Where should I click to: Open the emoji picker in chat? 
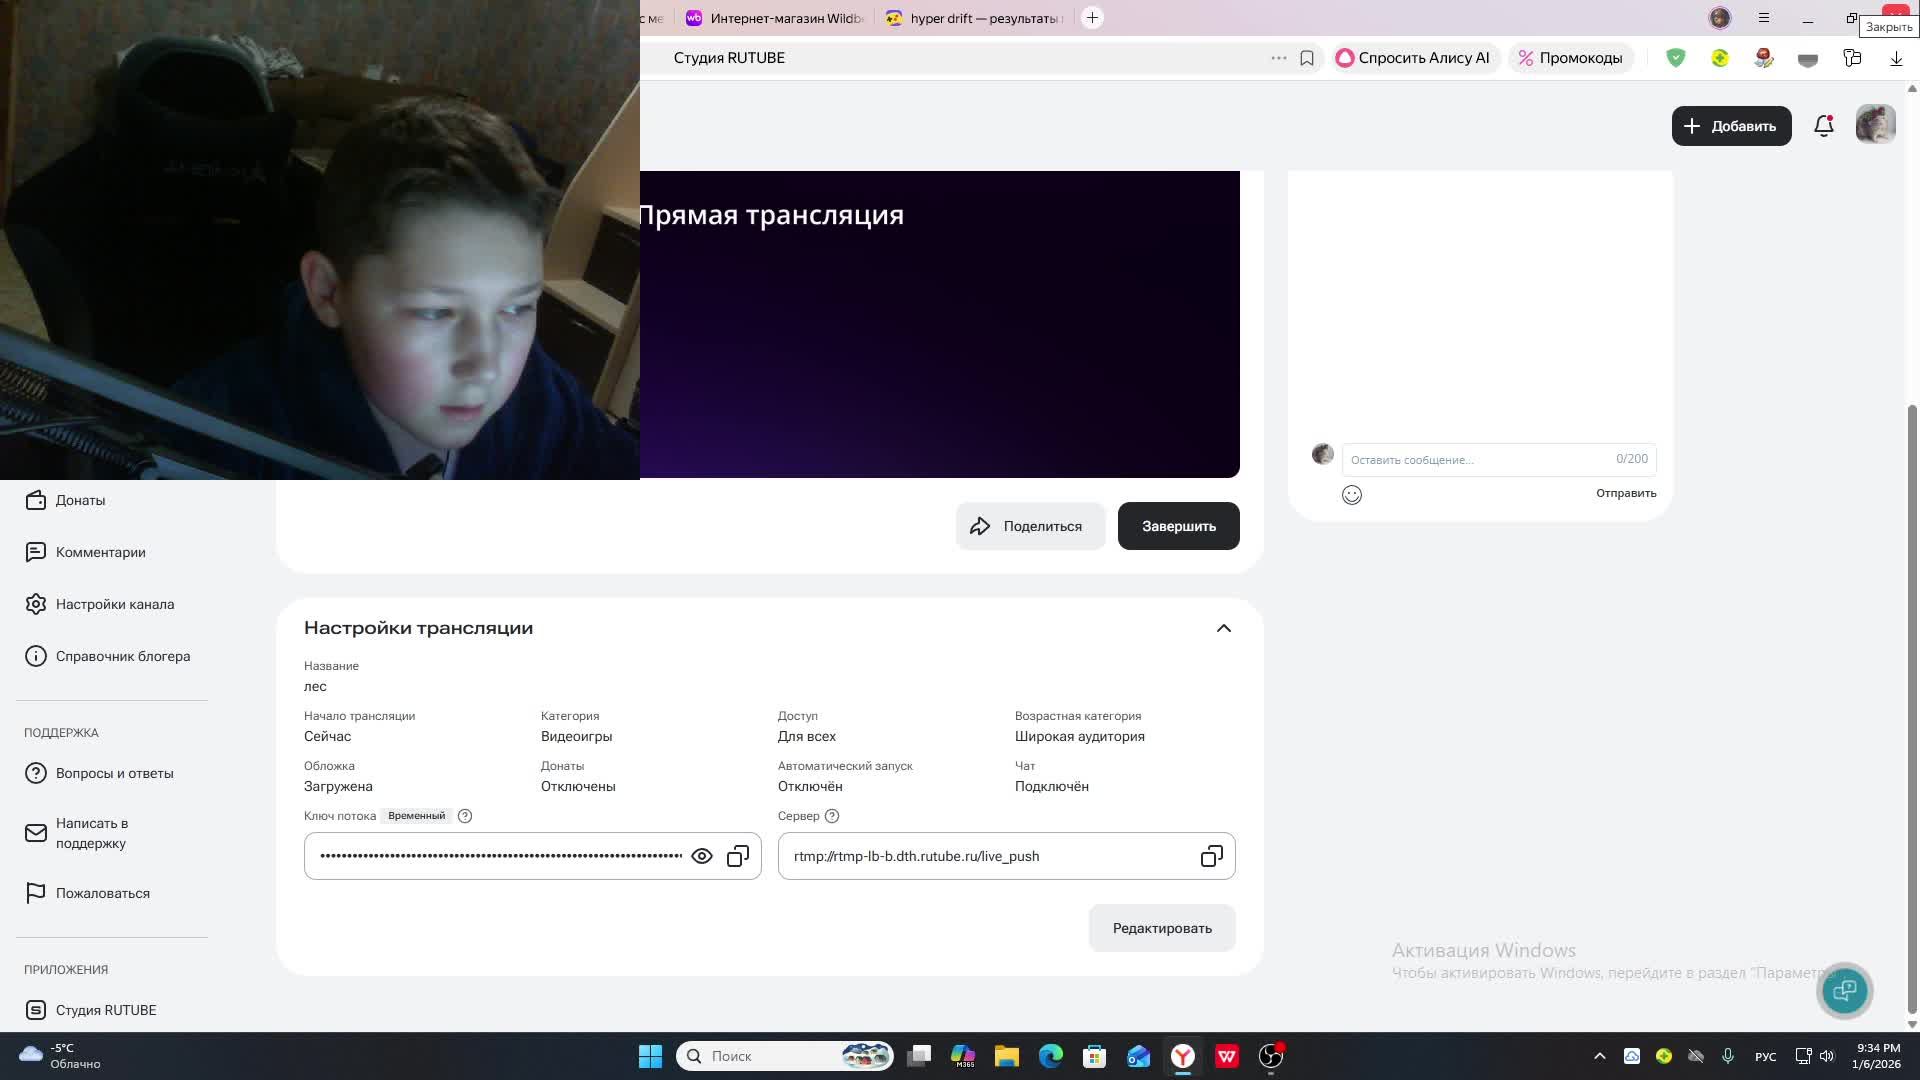1352,495
